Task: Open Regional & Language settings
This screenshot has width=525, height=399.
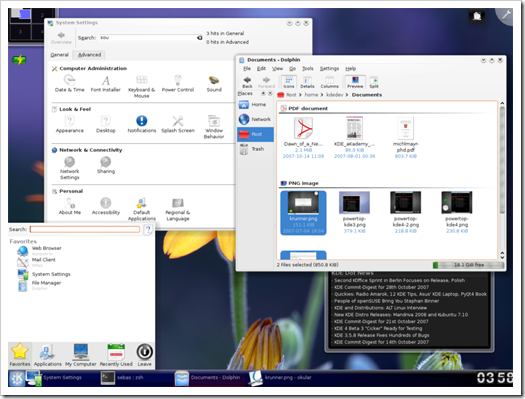Action: (178, 209)
